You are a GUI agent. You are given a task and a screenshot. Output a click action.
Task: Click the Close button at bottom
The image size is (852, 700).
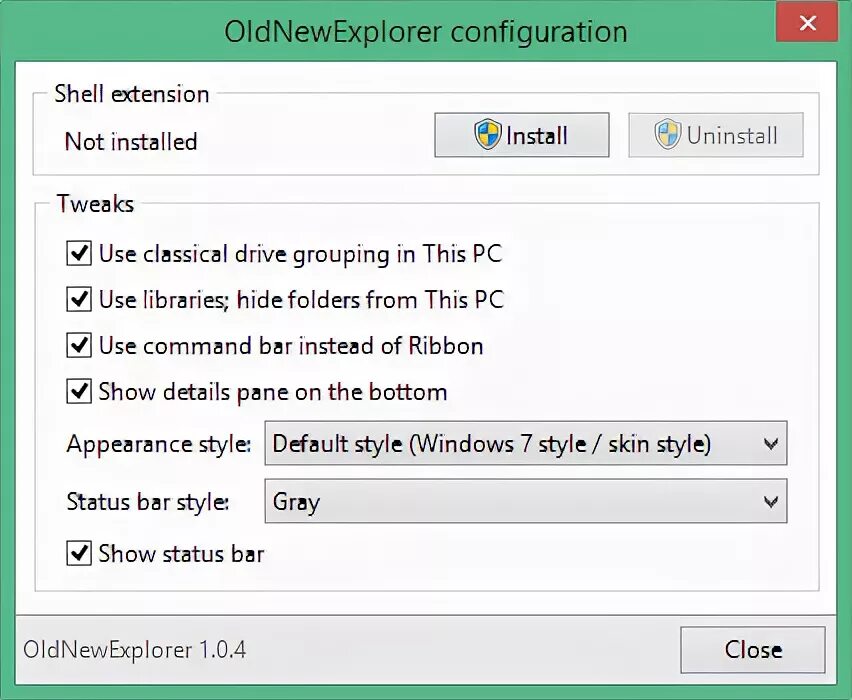[x=753, y=650]
